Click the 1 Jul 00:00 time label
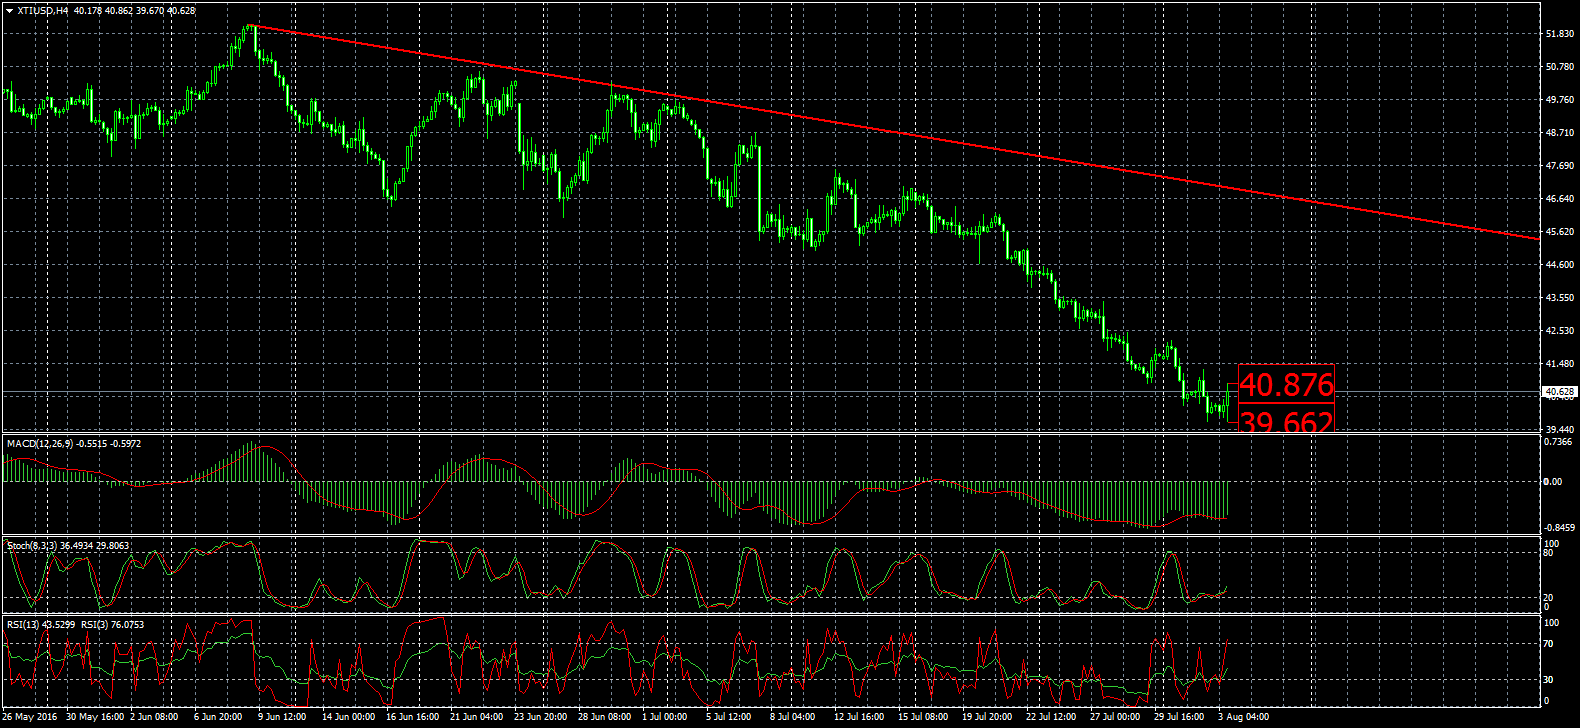Viewport: 1580px width, 728px height. coord(664,717)
